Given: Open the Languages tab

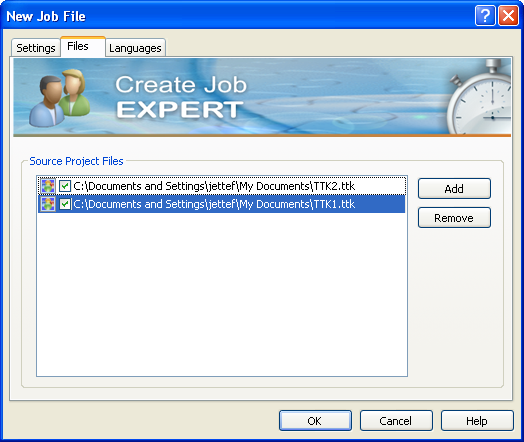Looking at the screenshot, I should [x=135, y=48].
